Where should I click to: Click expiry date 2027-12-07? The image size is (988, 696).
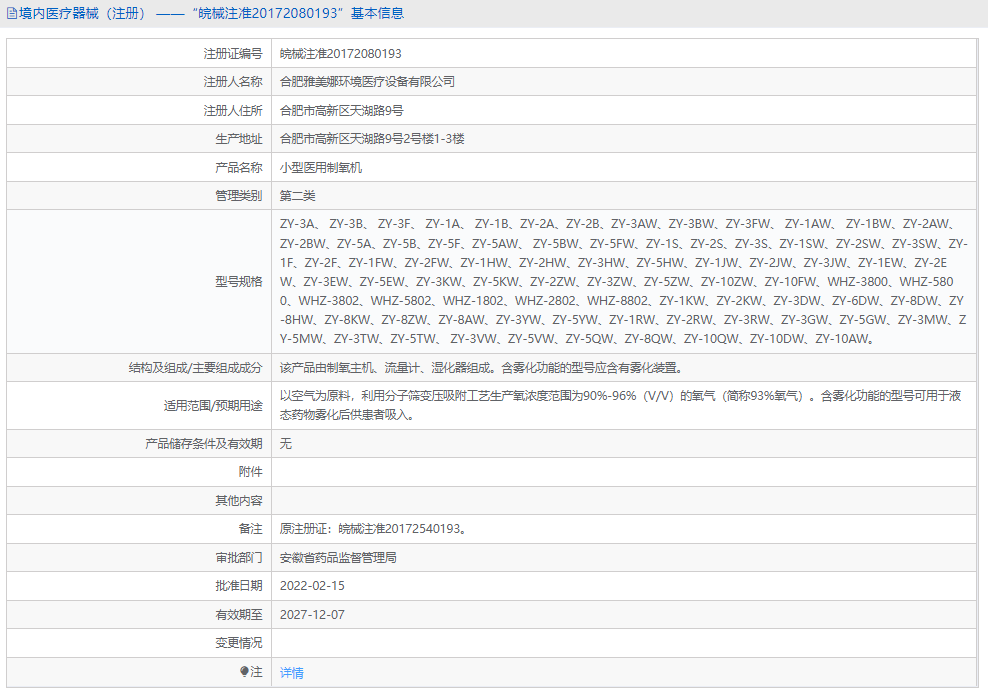pyautogui.click(x=312, y=615)
